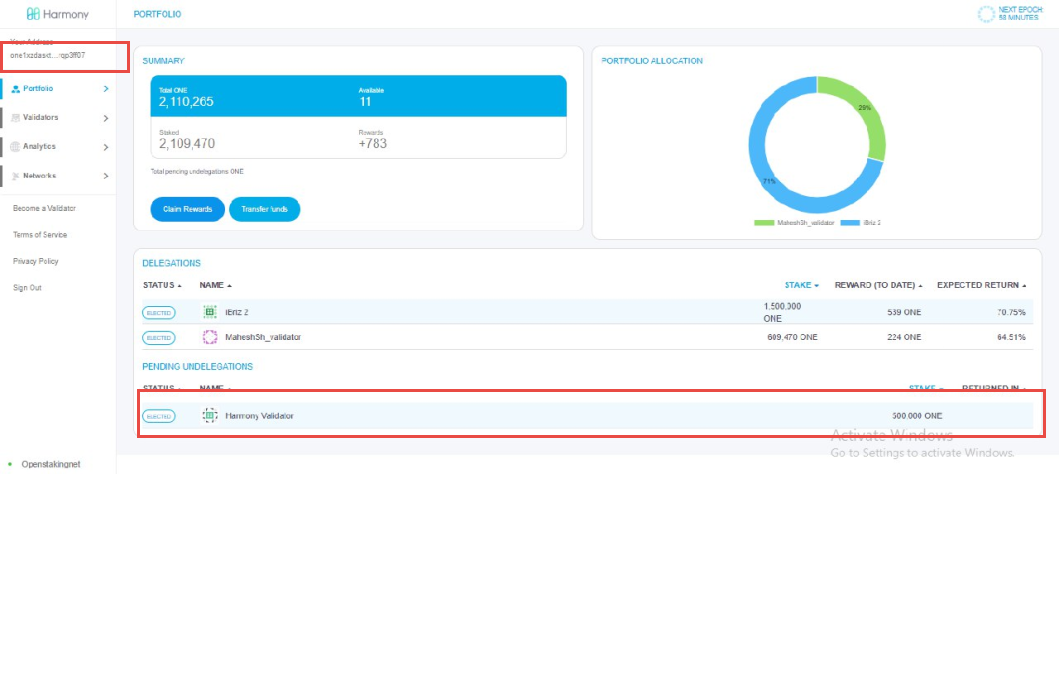Click the iBriz 2 validator icon

pos(208,311)
